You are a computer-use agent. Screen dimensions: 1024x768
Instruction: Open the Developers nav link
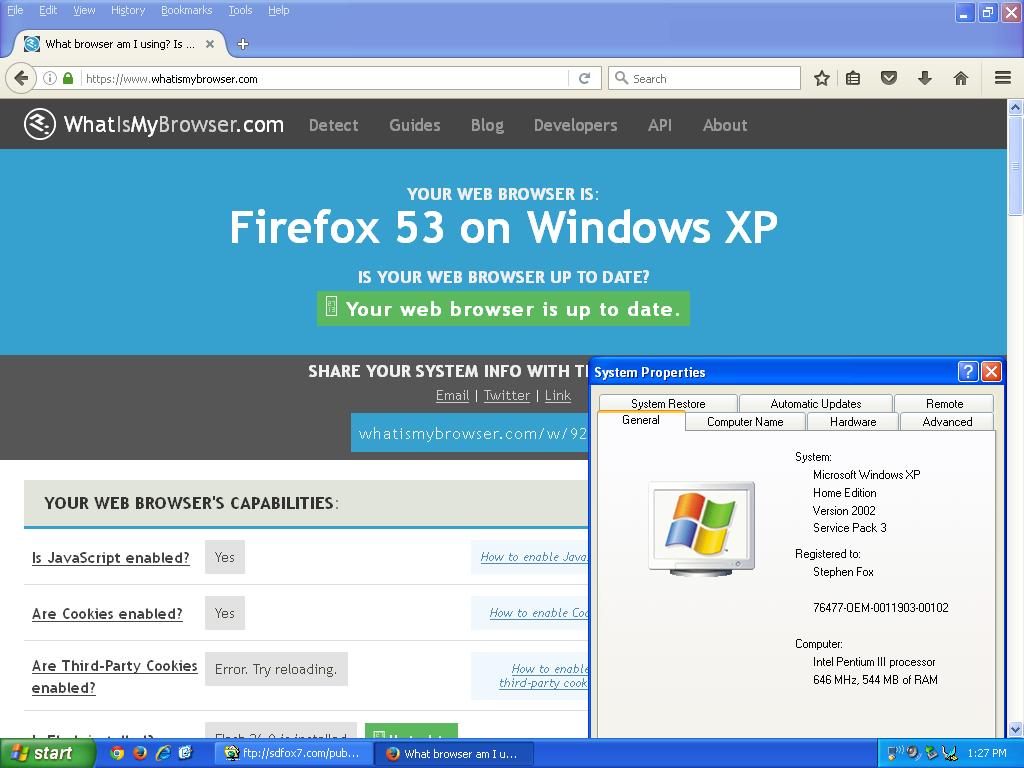click(x=575, y=125)
